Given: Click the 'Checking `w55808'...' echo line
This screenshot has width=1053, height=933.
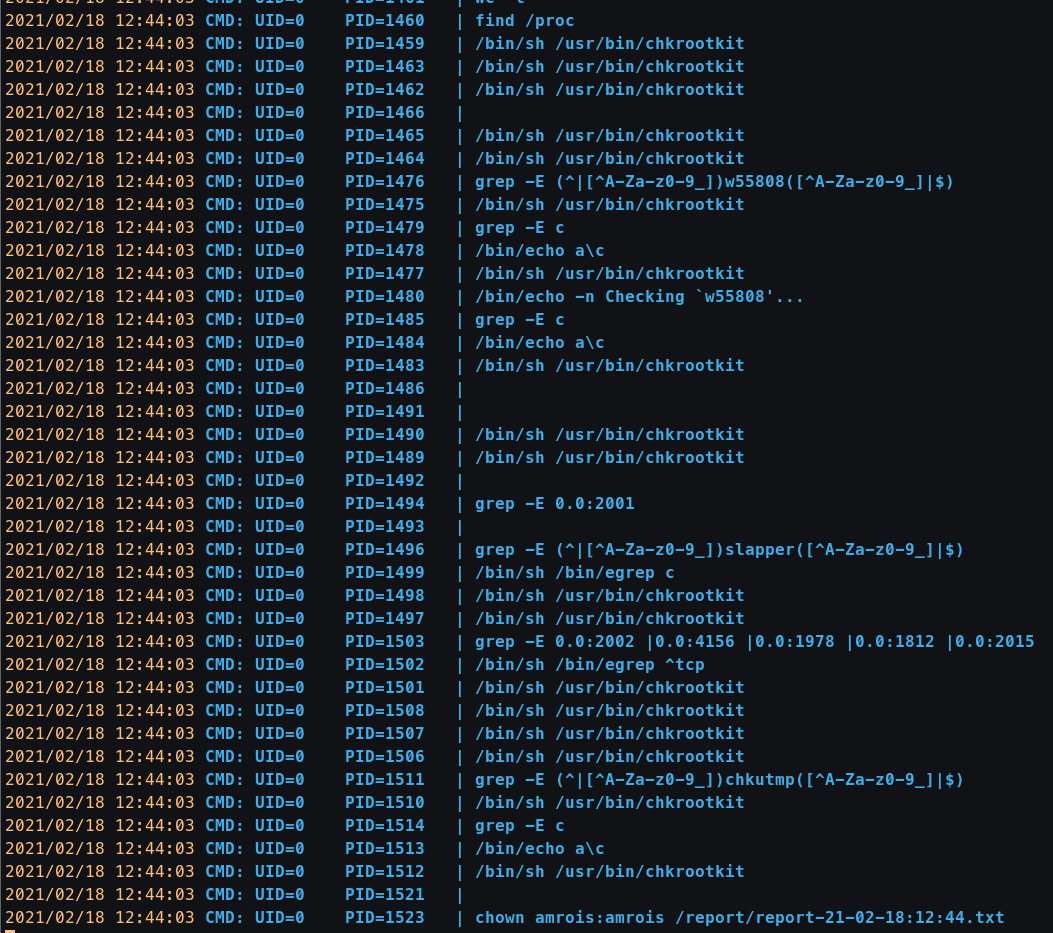Looking at the screenshot, I should point(639,296).
